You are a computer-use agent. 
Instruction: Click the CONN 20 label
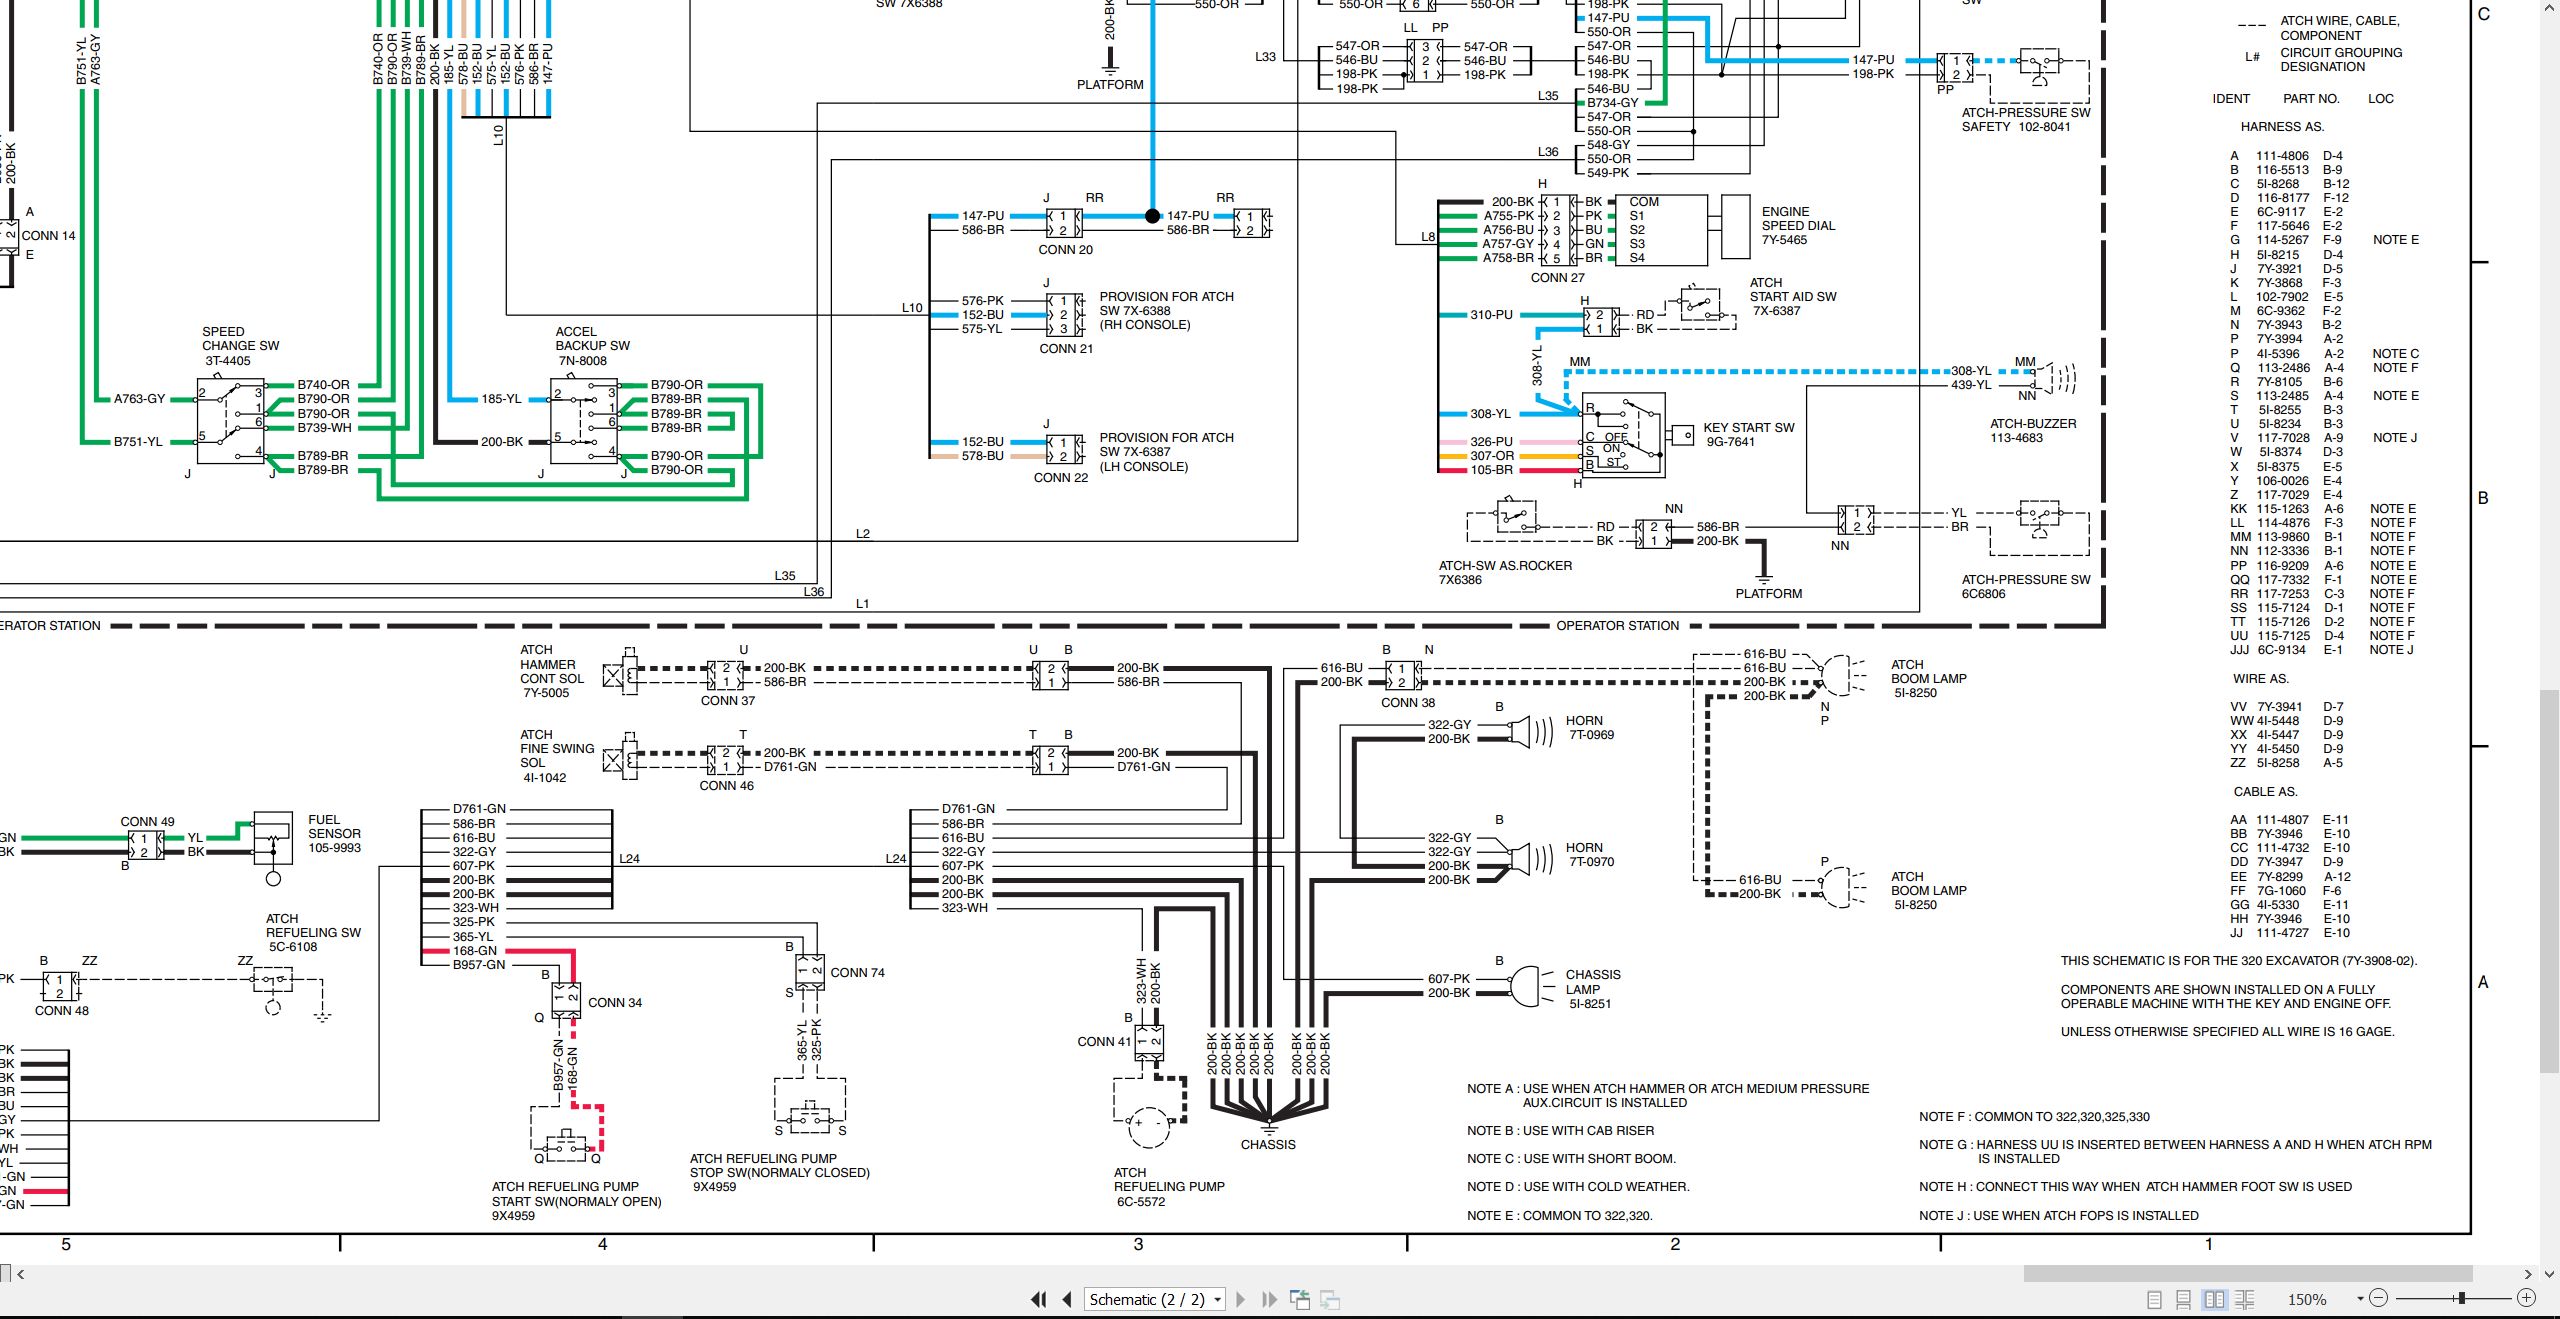tap(1065, 250)
